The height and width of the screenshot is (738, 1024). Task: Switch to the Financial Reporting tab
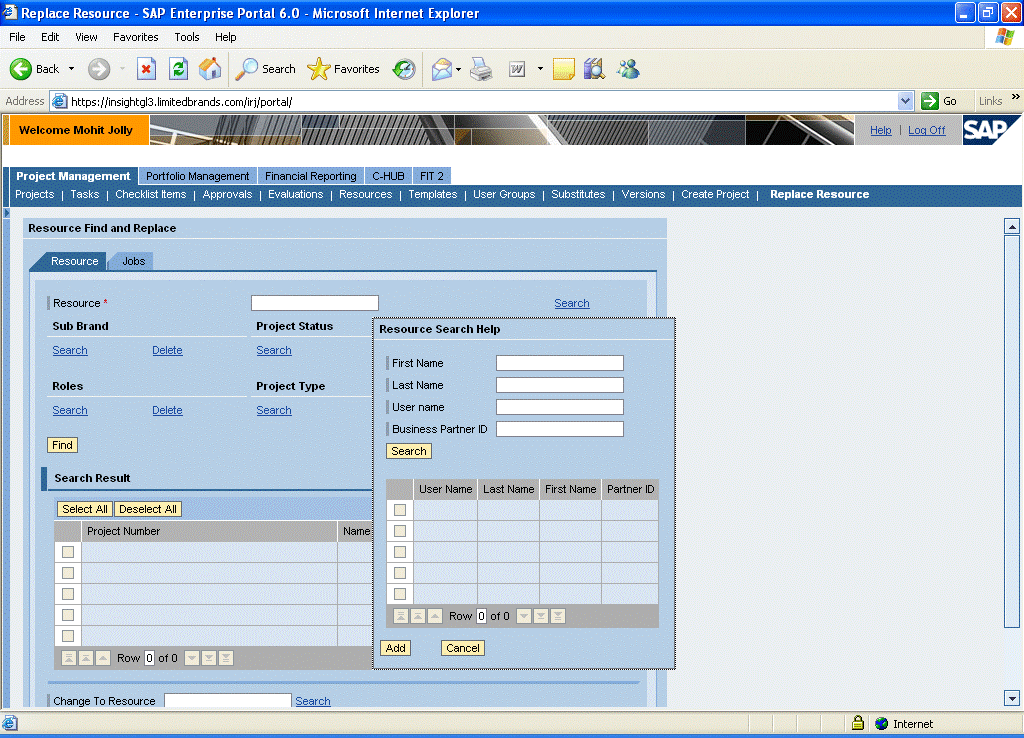pyautogui.click(x=311, y=176)
